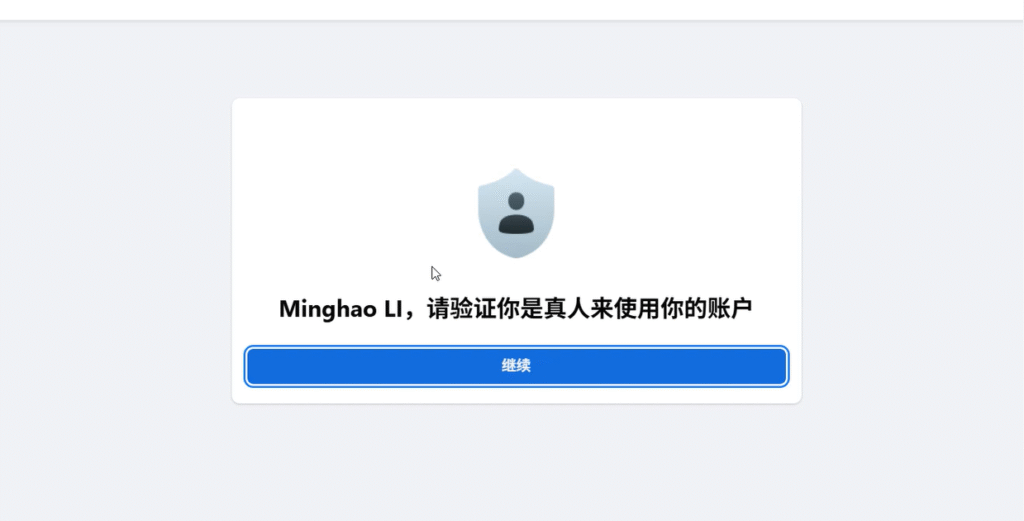Click the blue 继续 button
Screen dimensions: 1024x521
[x=516, y=366]
